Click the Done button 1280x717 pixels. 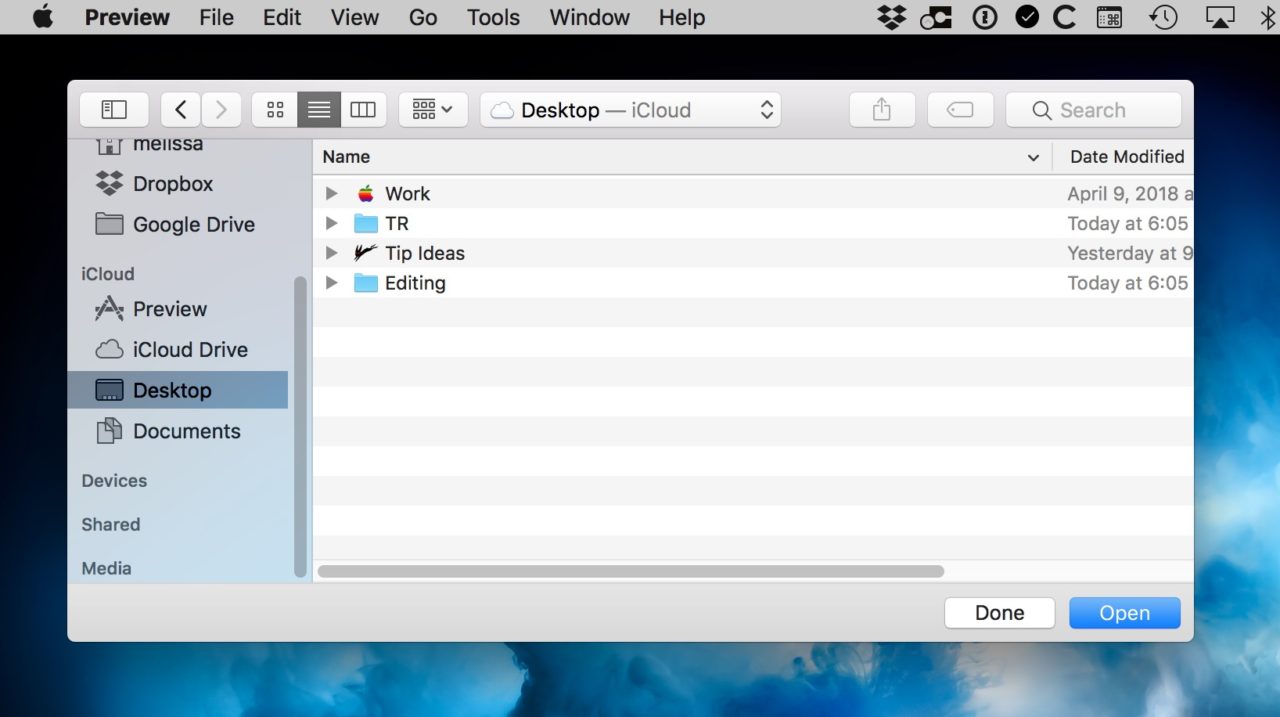pyautogui.click(x=1000, y=613)
